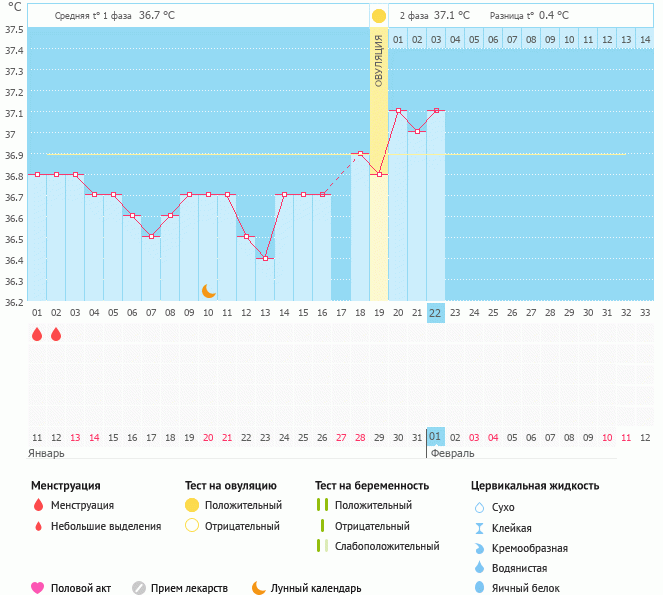Click the Лунный календарь moon icon in legend

click(x=259, y=588)
